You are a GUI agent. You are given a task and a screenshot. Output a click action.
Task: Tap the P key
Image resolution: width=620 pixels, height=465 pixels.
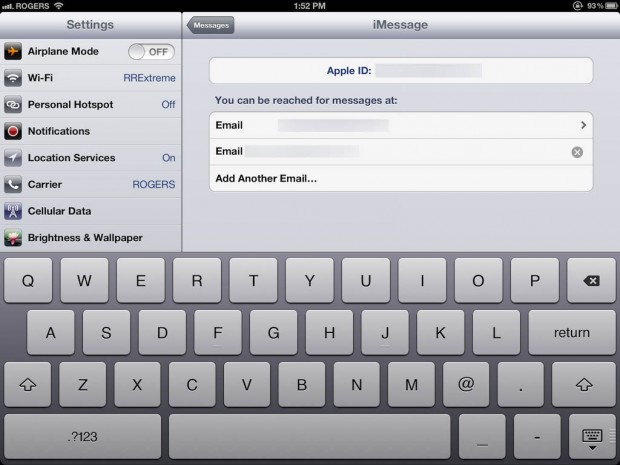click(x=535, y=281)
